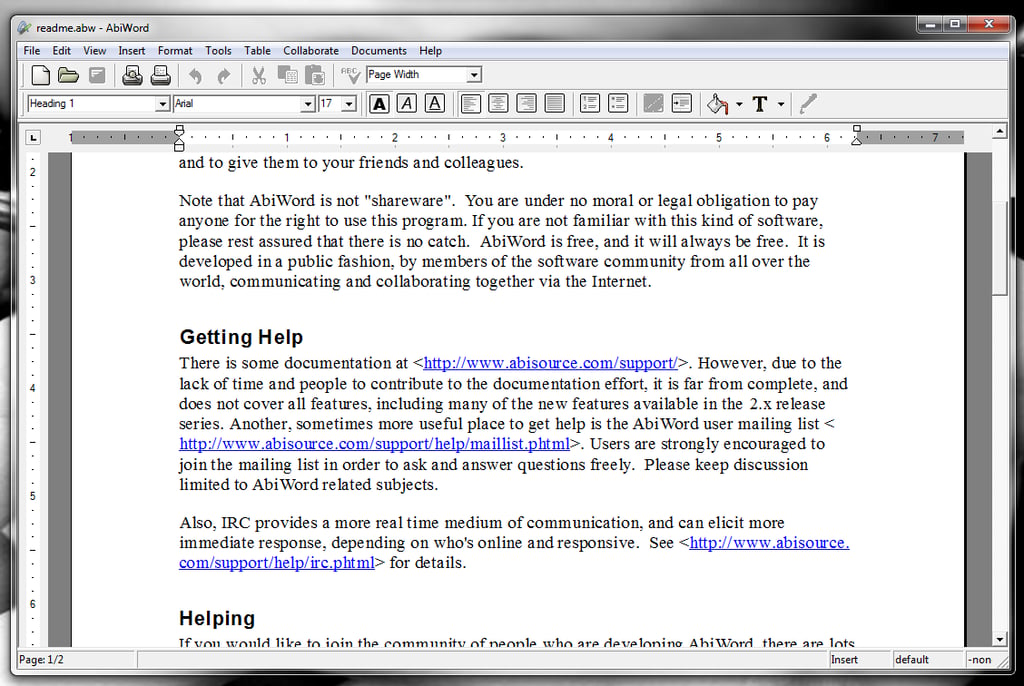Open the Heading 1 style dropdown
This screenshot has height=686, width=1024.
163,104
